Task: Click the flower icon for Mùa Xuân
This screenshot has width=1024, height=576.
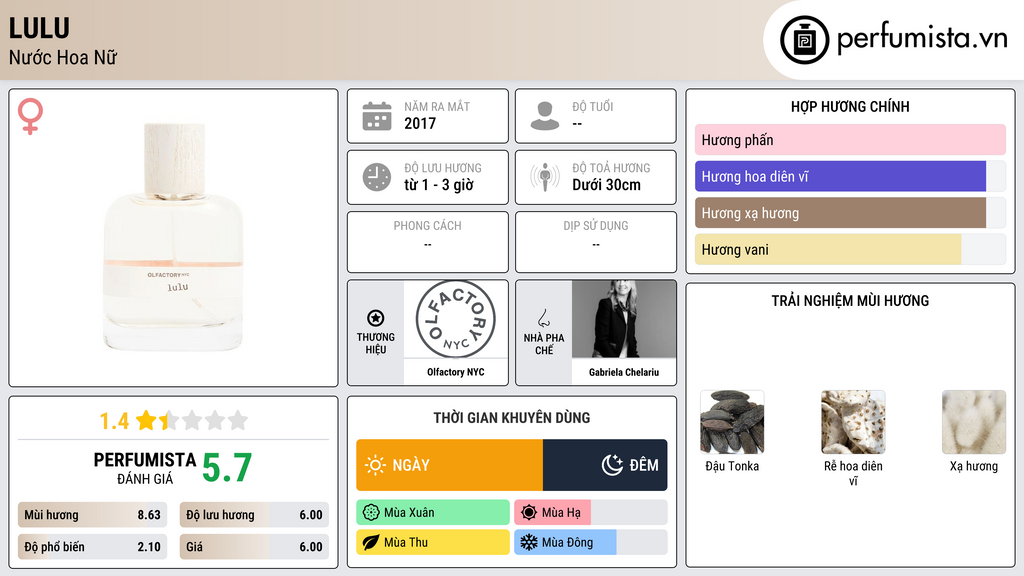Action: tap(371, 513)
